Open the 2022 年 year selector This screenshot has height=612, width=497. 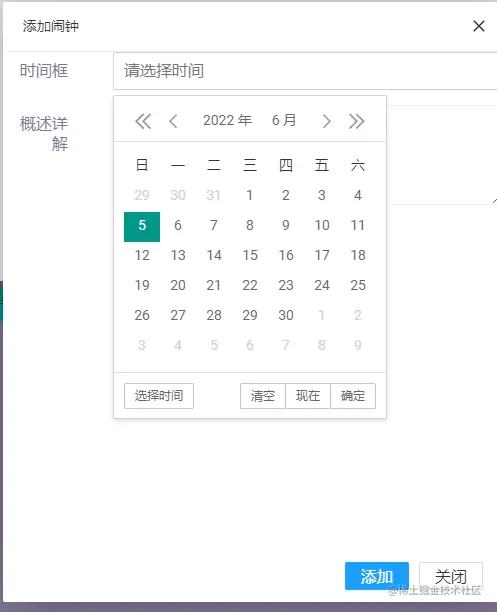(227, 120)
